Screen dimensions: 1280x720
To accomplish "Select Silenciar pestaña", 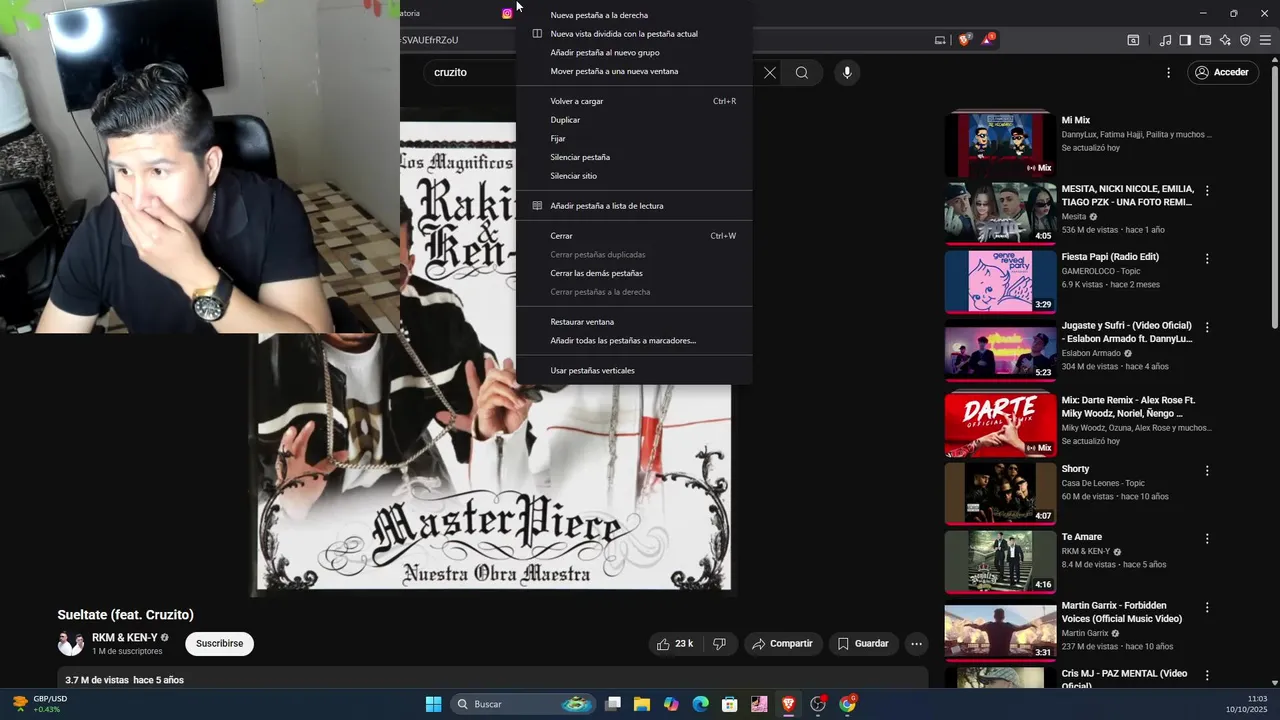I will pos(634,157).
